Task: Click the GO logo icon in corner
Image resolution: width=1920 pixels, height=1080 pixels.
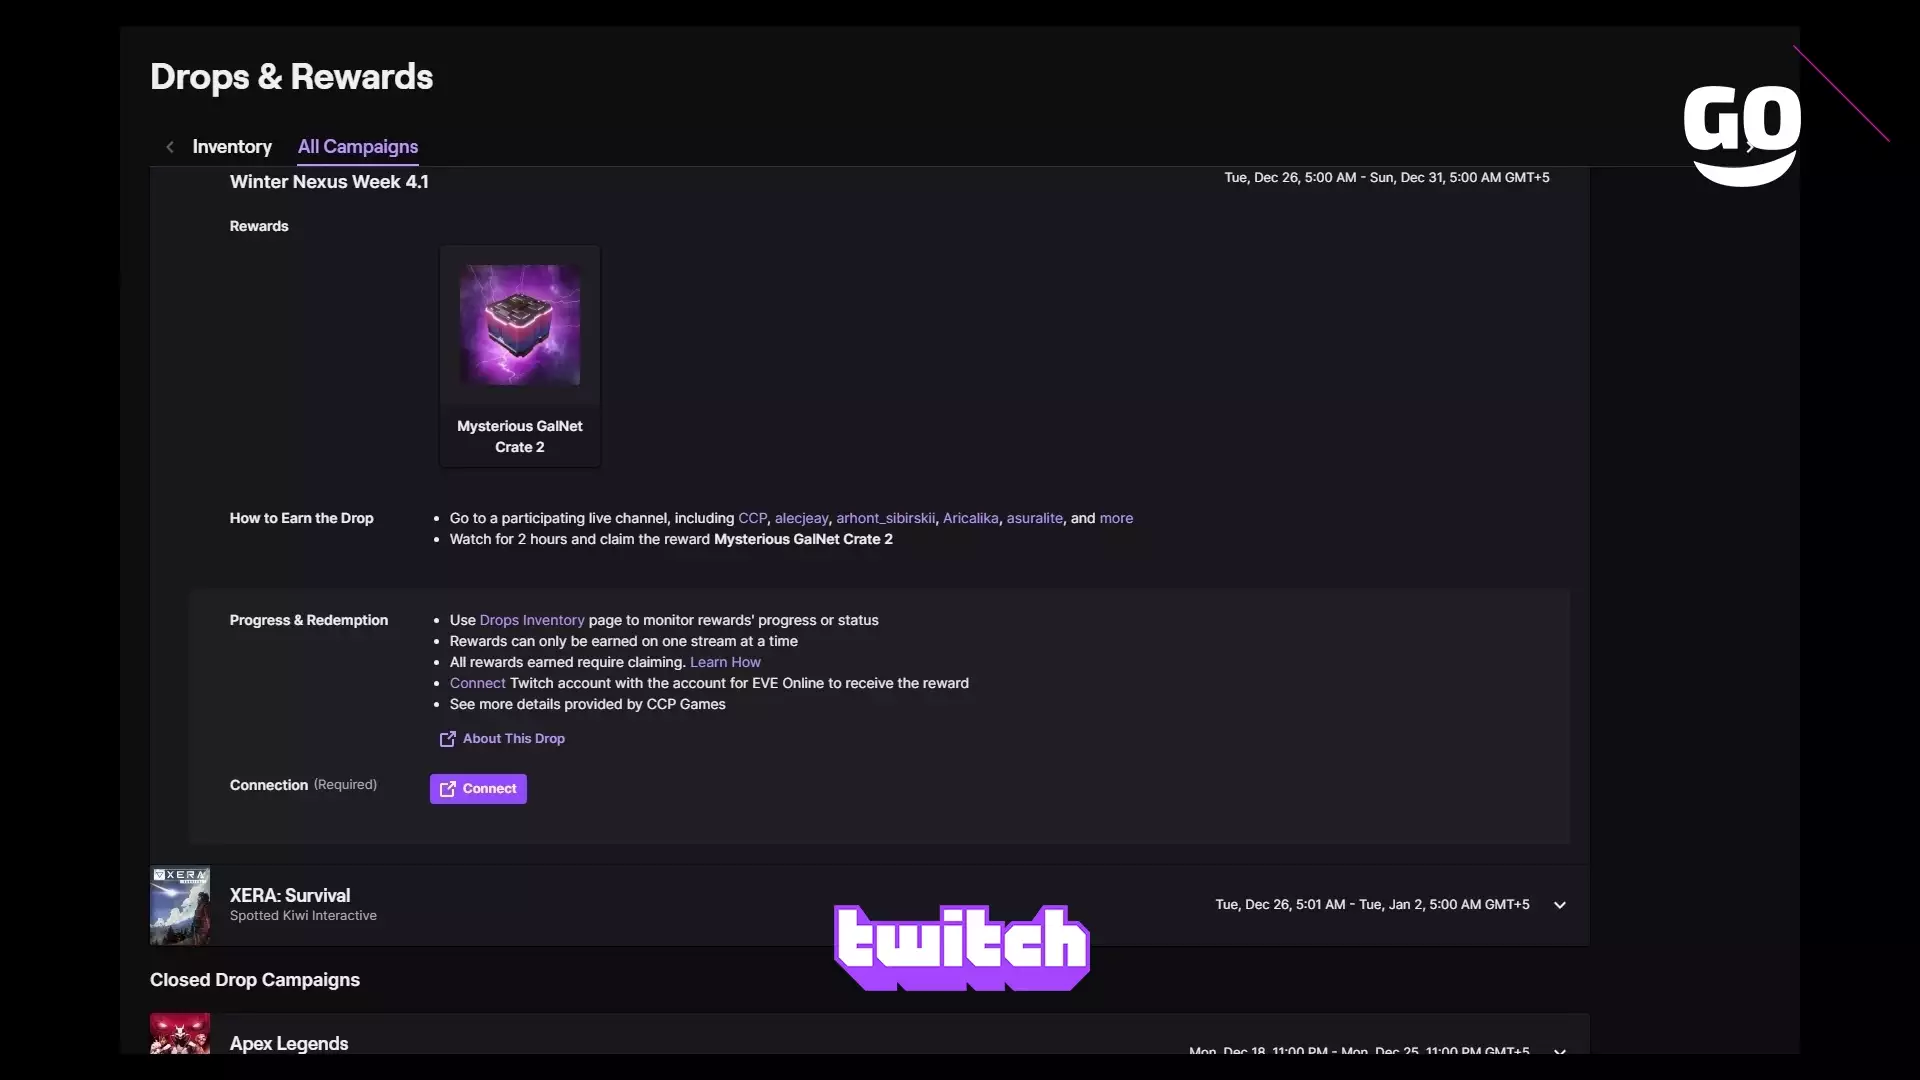Action: 1742,135
